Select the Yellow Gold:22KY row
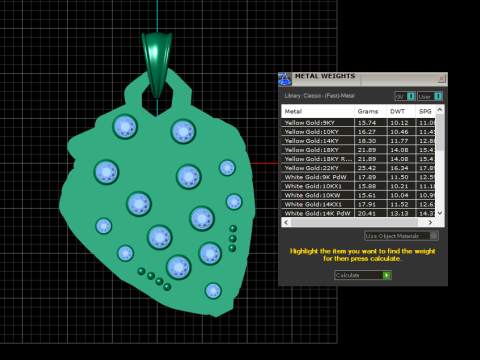The width and height of the screenshot is (480, 360). pos(358,168)
